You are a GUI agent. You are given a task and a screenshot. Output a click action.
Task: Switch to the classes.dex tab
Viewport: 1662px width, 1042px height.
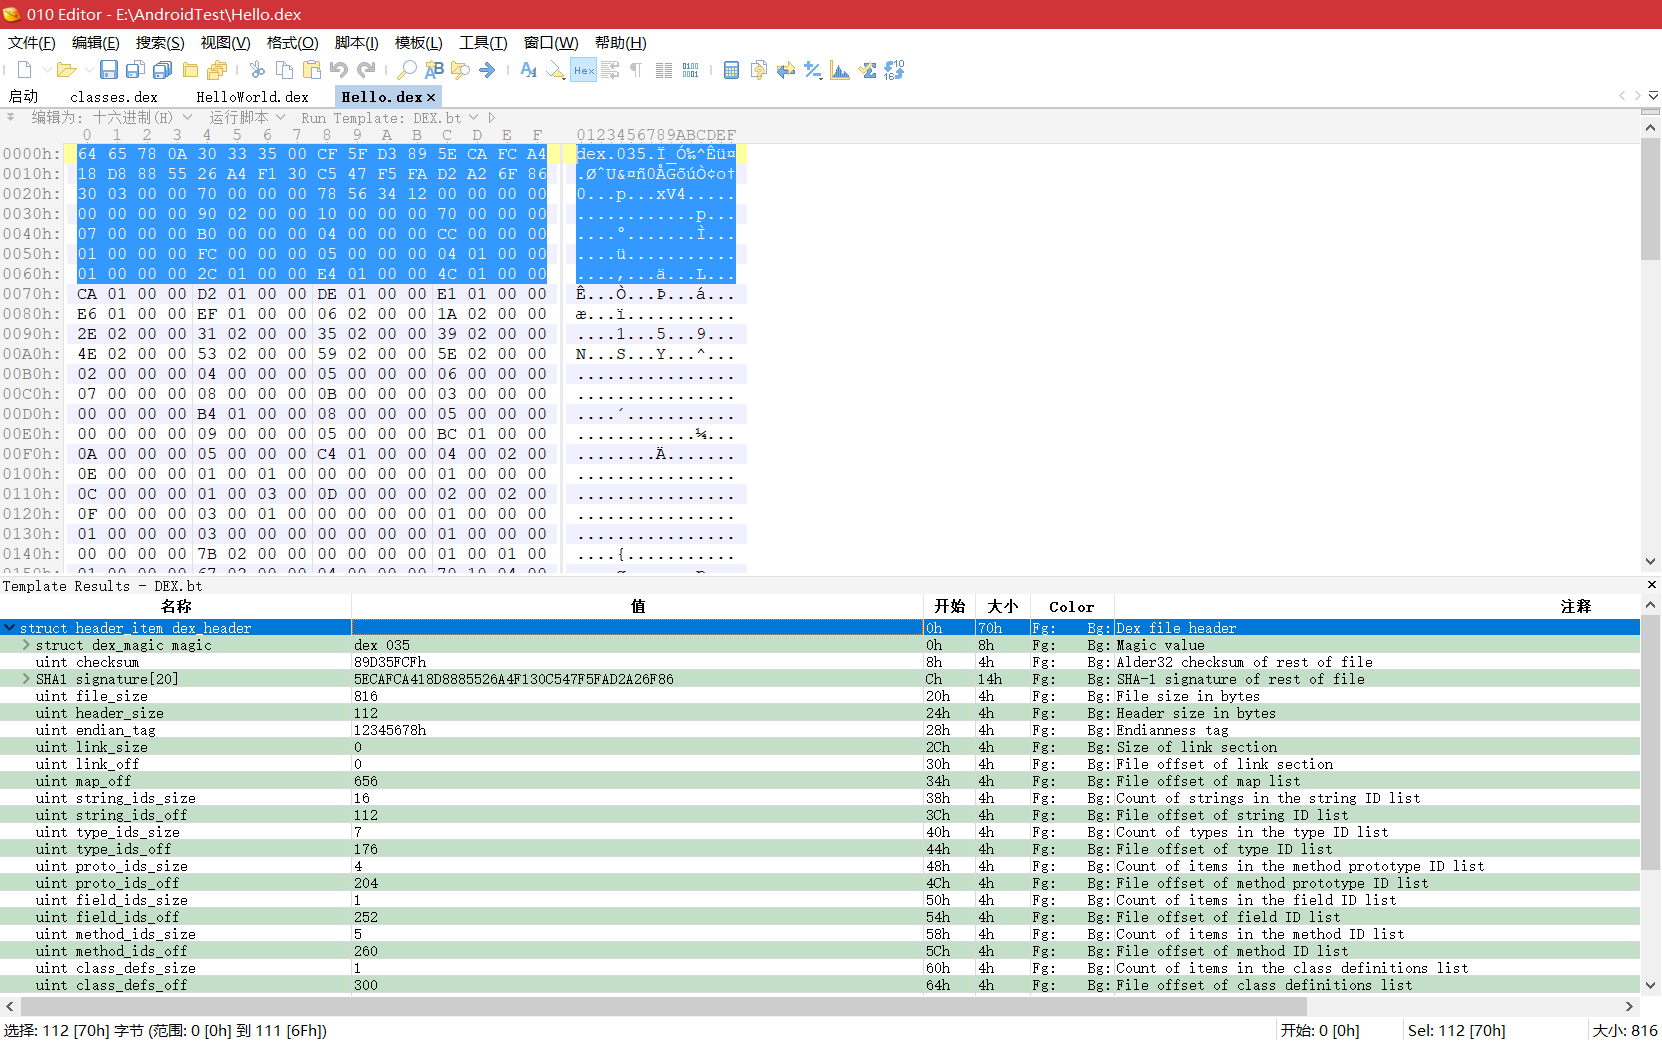click(x=114, y=96)
